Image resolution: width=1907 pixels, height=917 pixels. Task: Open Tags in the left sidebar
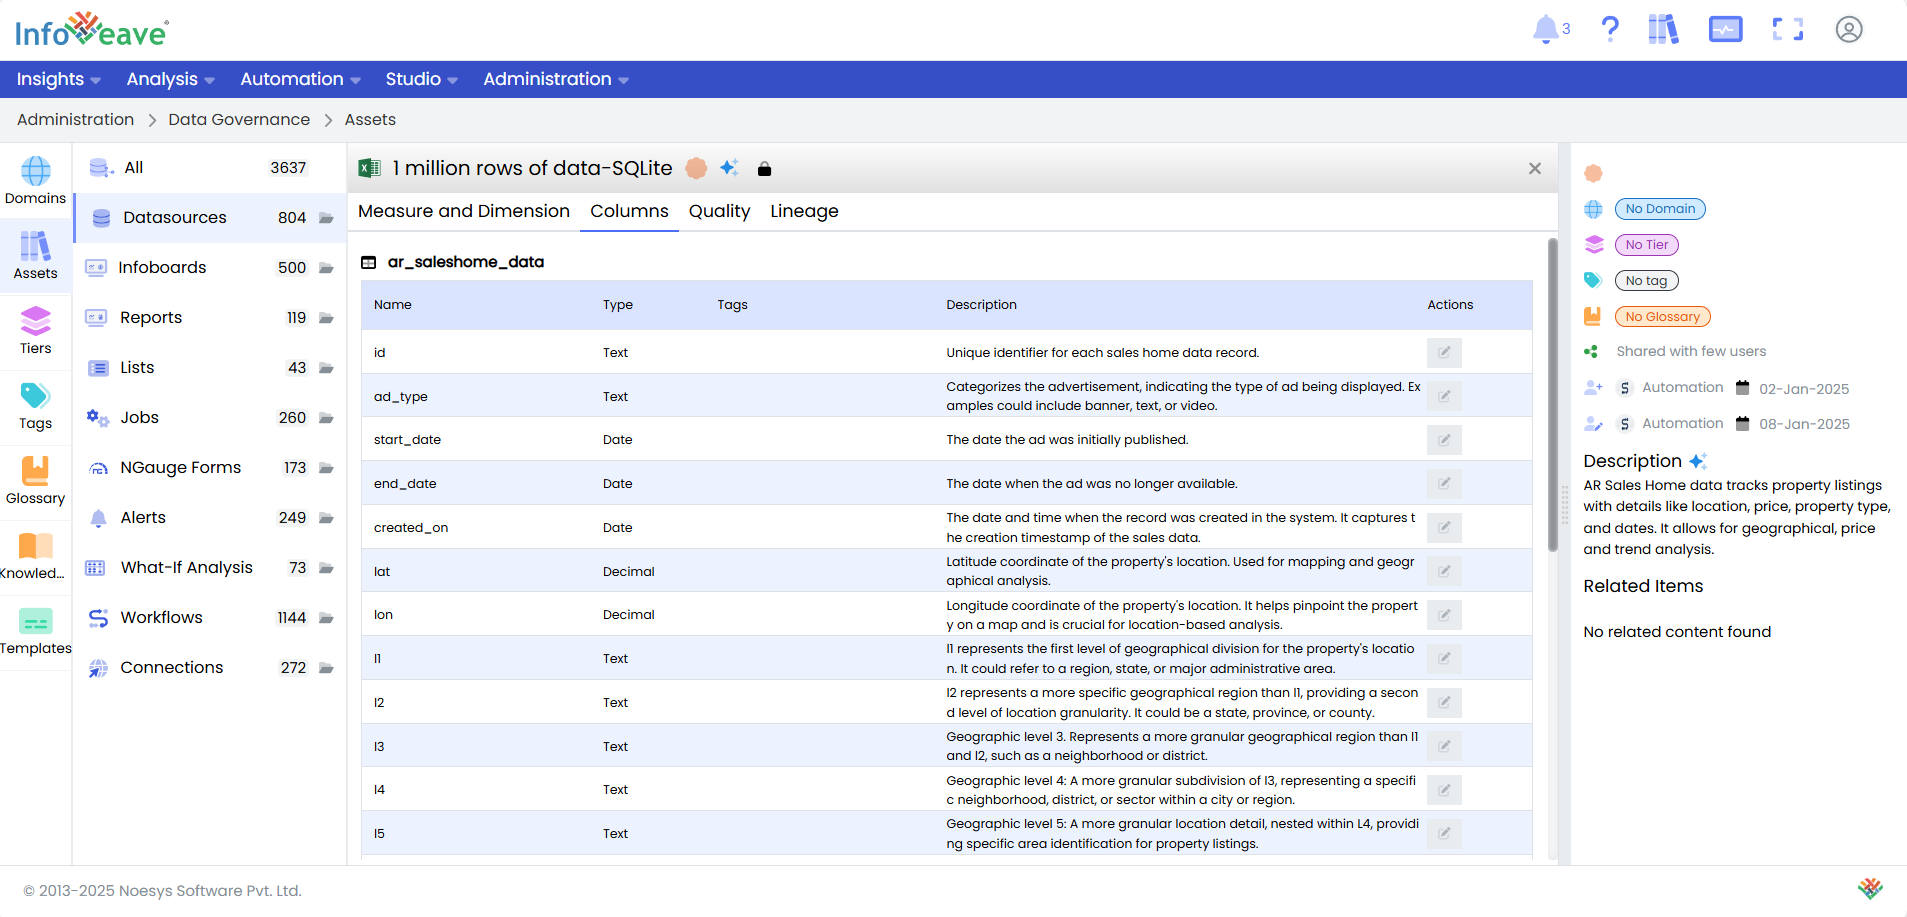(x=35, y=405)
